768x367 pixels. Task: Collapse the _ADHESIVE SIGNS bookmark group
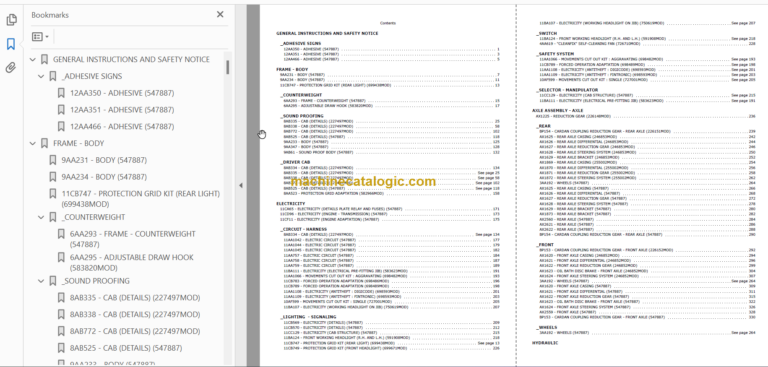41,76
